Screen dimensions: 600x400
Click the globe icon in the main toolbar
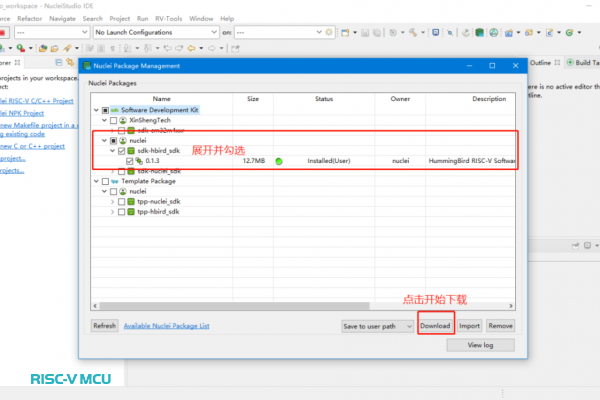(x=494, y=33)
